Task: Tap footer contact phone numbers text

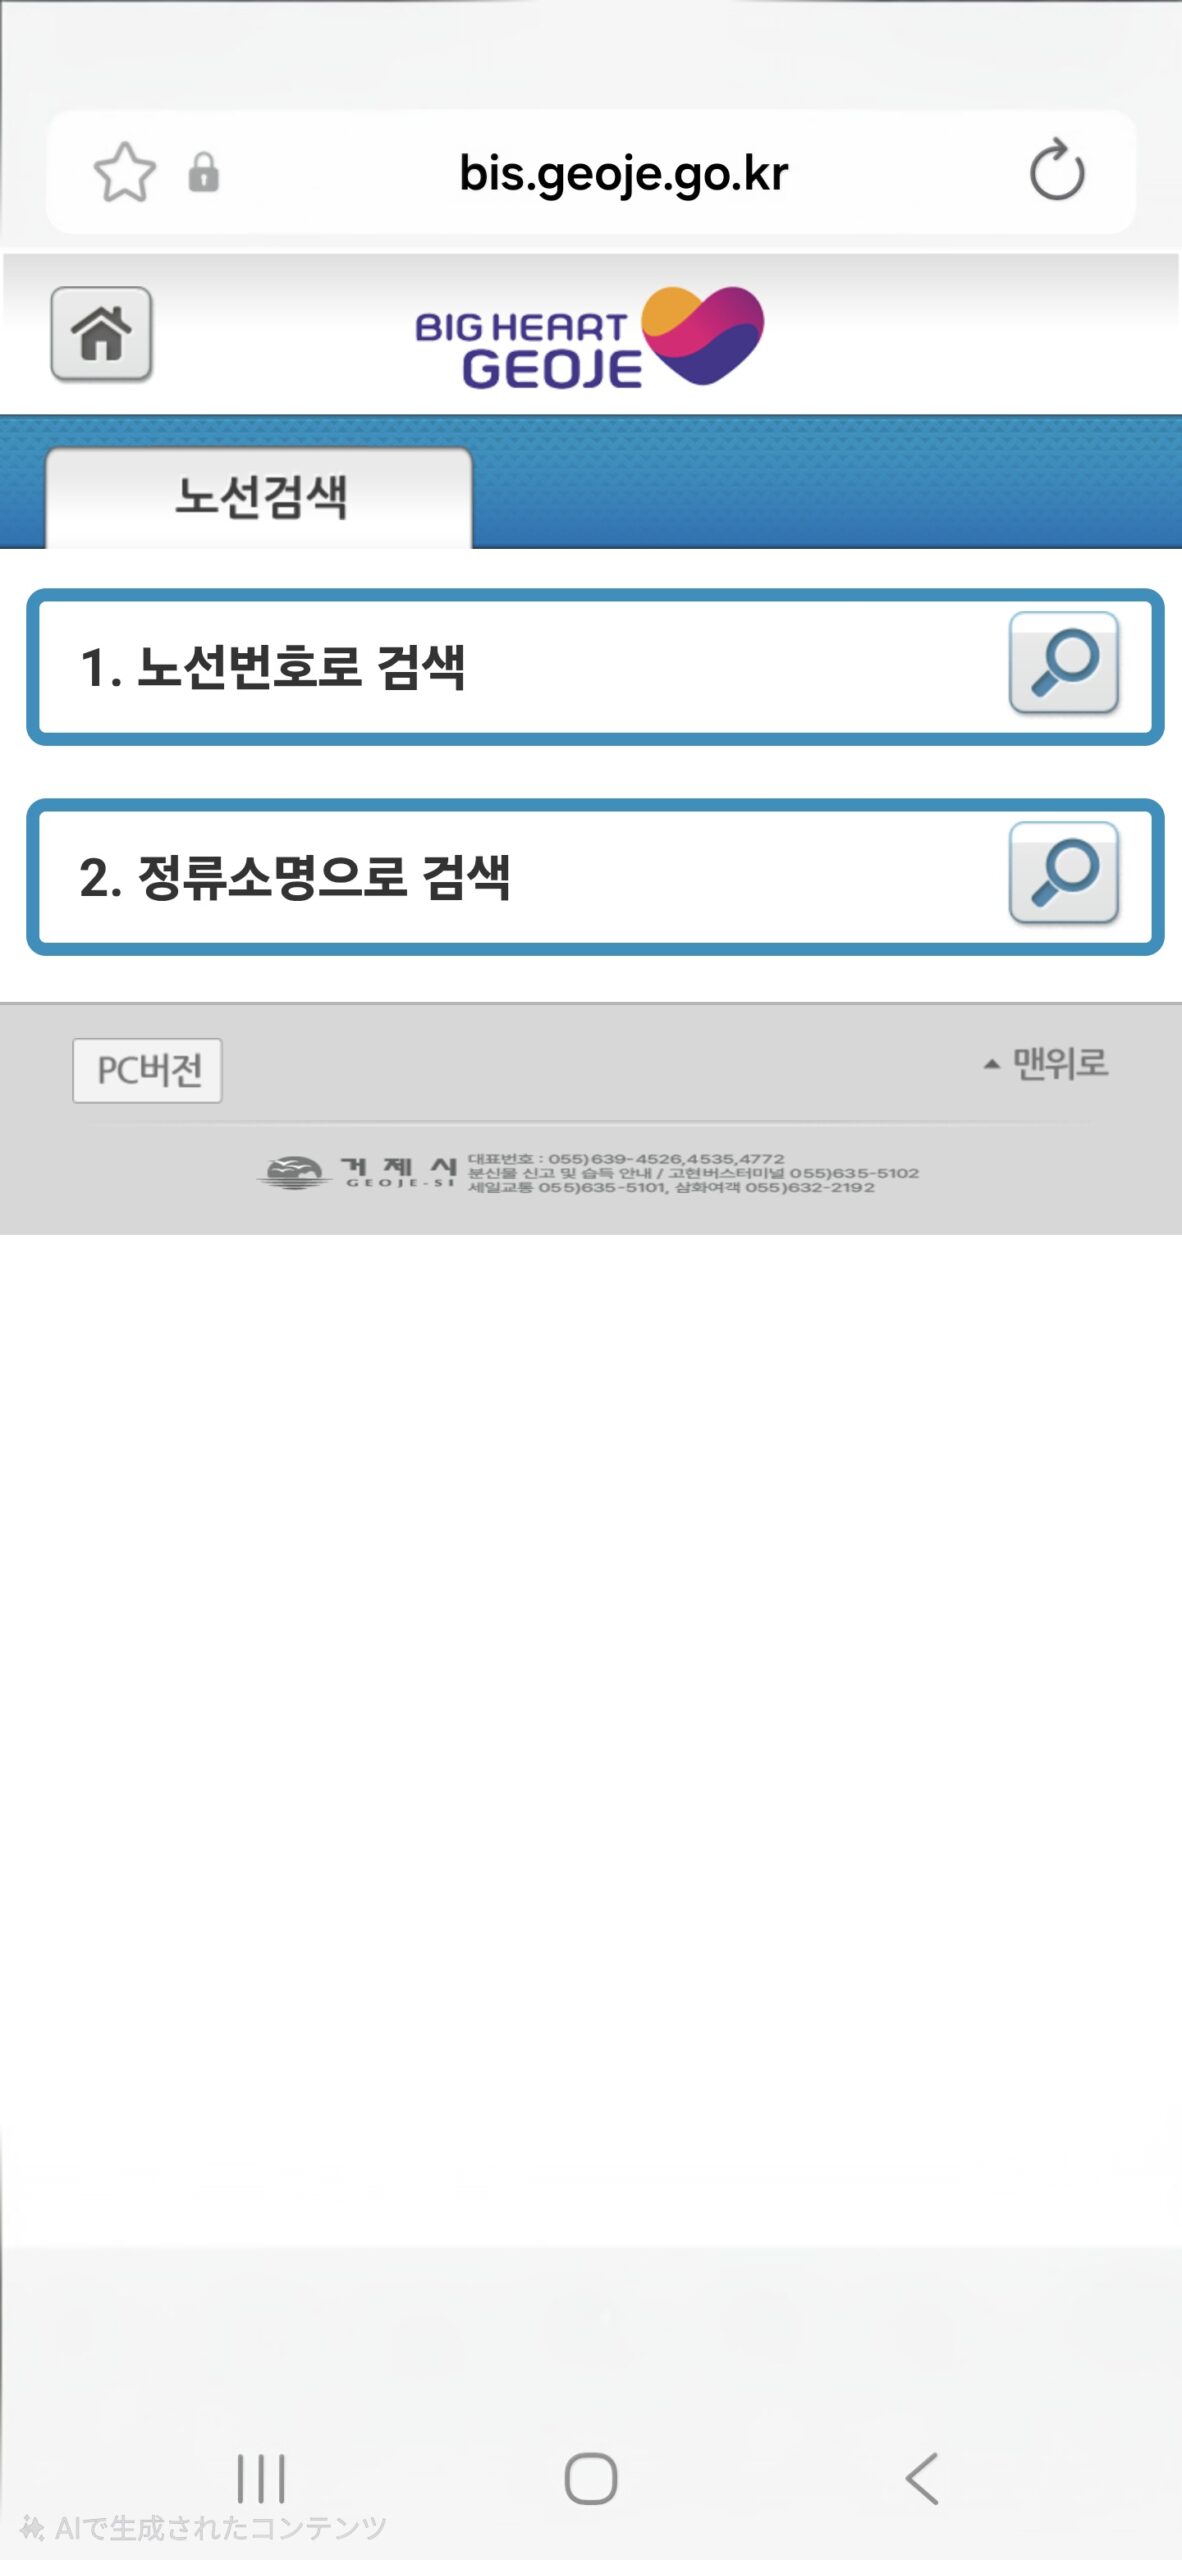Action: [x=693, y=1173]
